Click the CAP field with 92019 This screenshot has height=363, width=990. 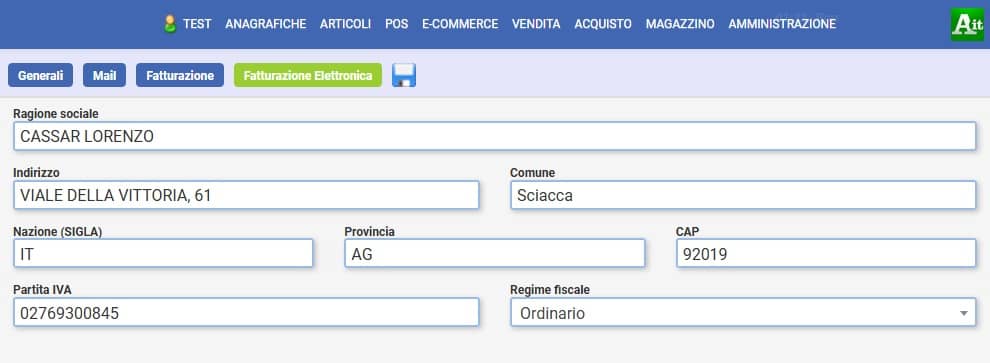(x=826, y=254)
